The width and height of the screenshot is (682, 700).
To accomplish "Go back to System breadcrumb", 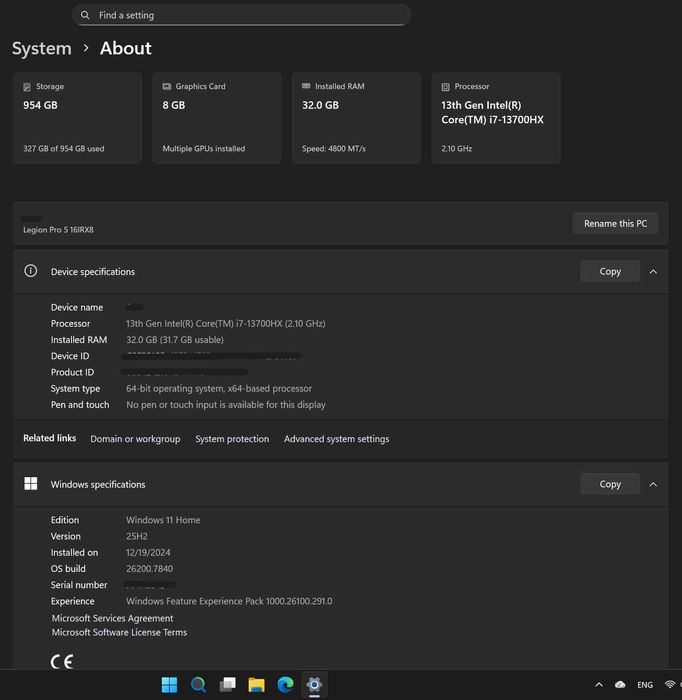I will pyautogui.click(x=42, y=48).
